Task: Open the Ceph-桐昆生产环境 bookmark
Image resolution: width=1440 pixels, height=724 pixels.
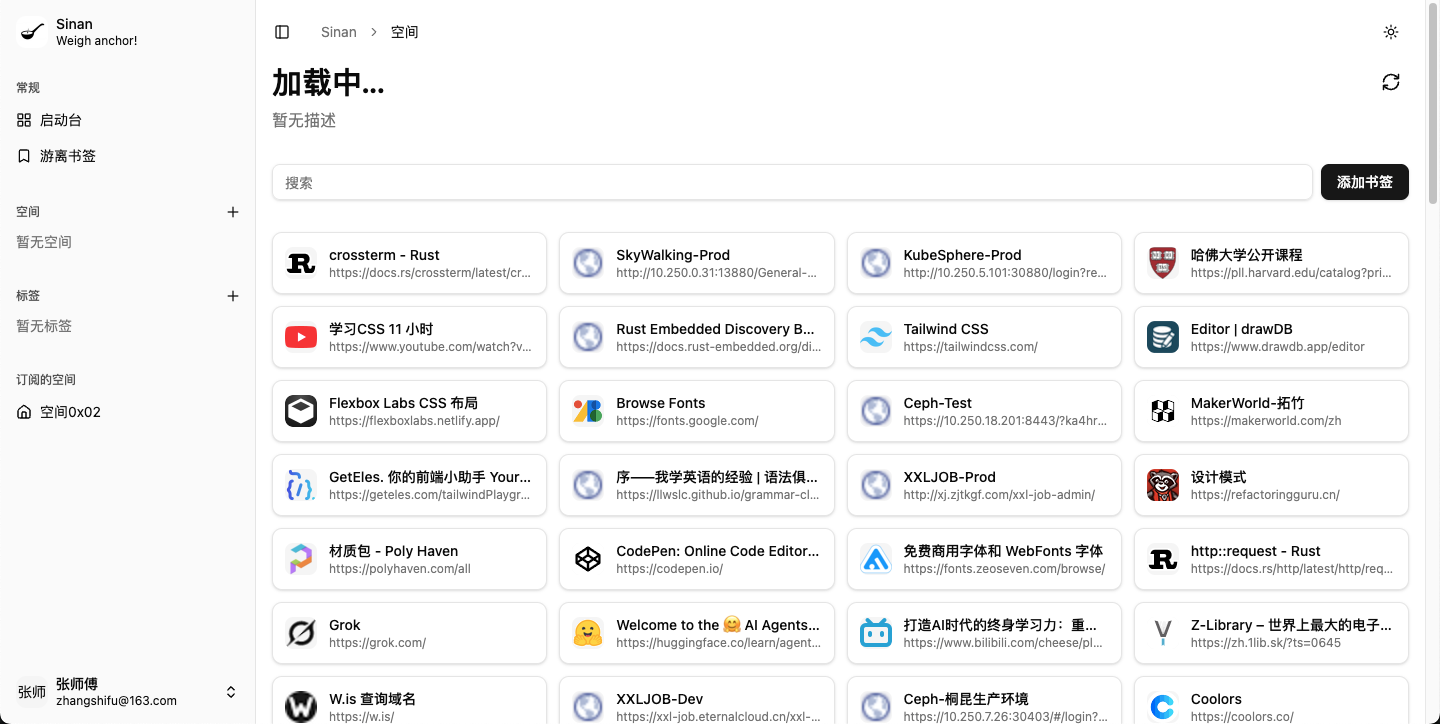Action: pyautogui.click(x=984, y=700)
